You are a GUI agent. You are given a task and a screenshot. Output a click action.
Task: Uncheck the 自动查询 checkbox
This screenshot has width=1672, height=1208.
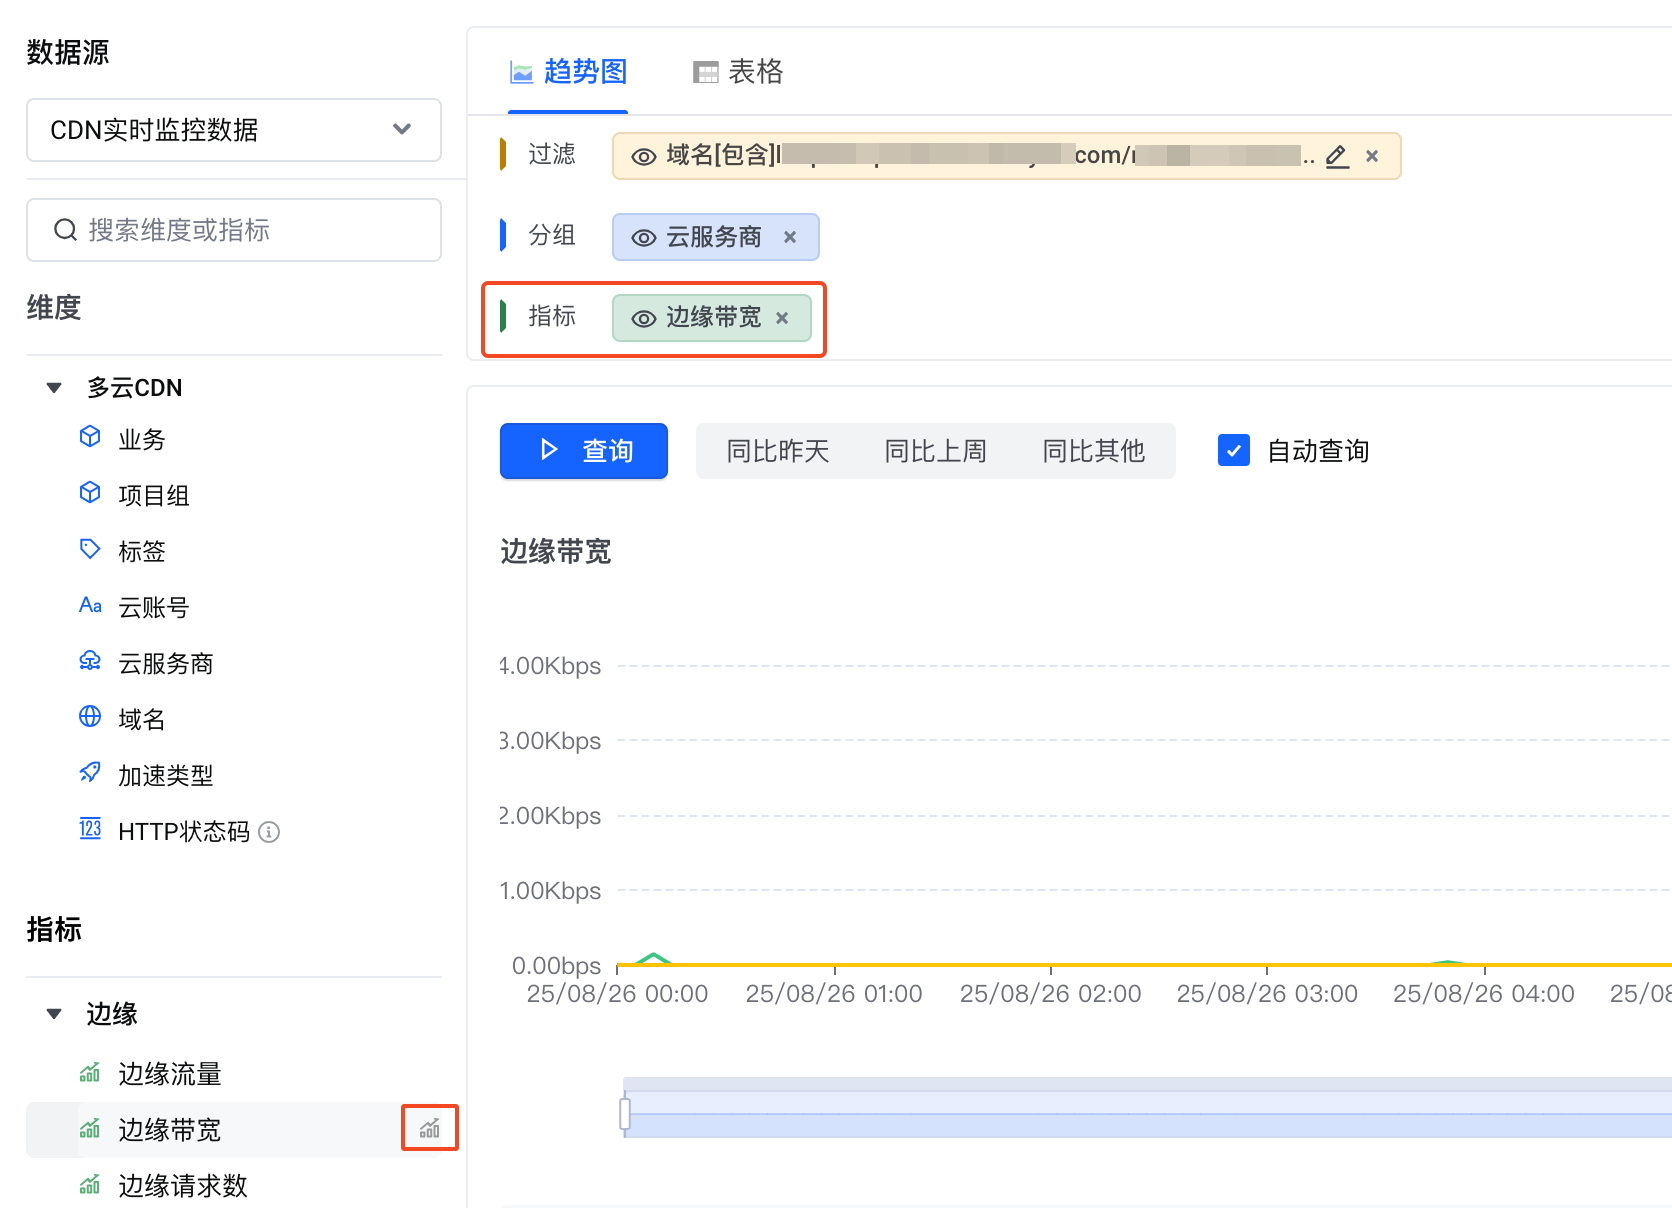tap(1234, 451)
